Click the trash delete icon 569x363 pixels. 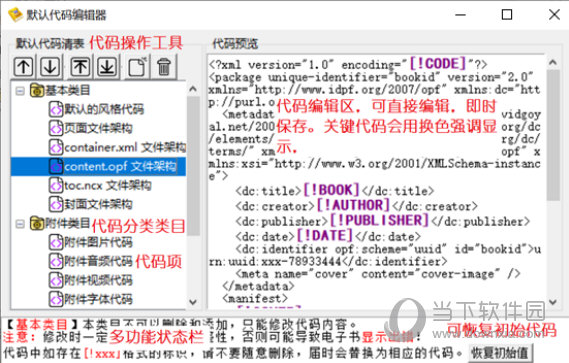[164, 67]
